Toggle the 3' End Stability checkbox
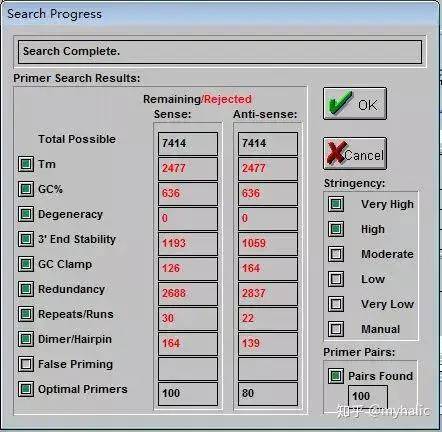 click(x=26, y=239)
